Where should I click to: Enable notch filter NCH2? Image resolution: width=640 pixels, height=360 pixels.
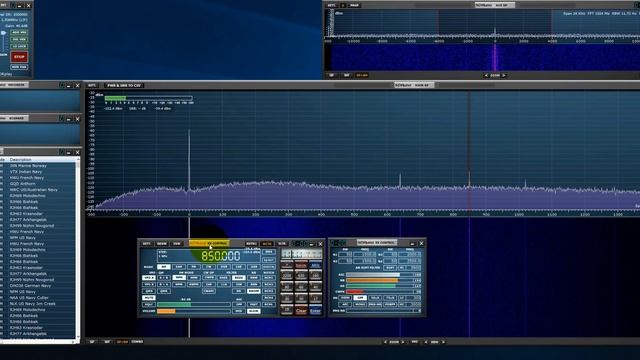[x=269, y=284]
